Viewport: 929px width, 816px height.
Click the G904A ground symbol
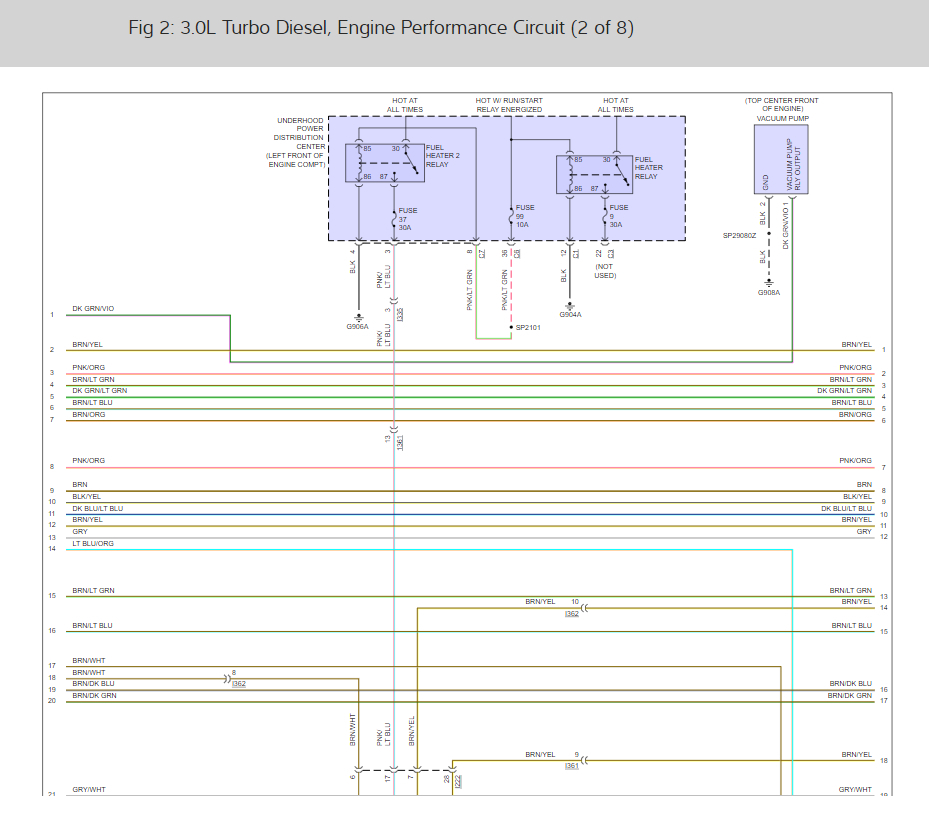(570, 308)
